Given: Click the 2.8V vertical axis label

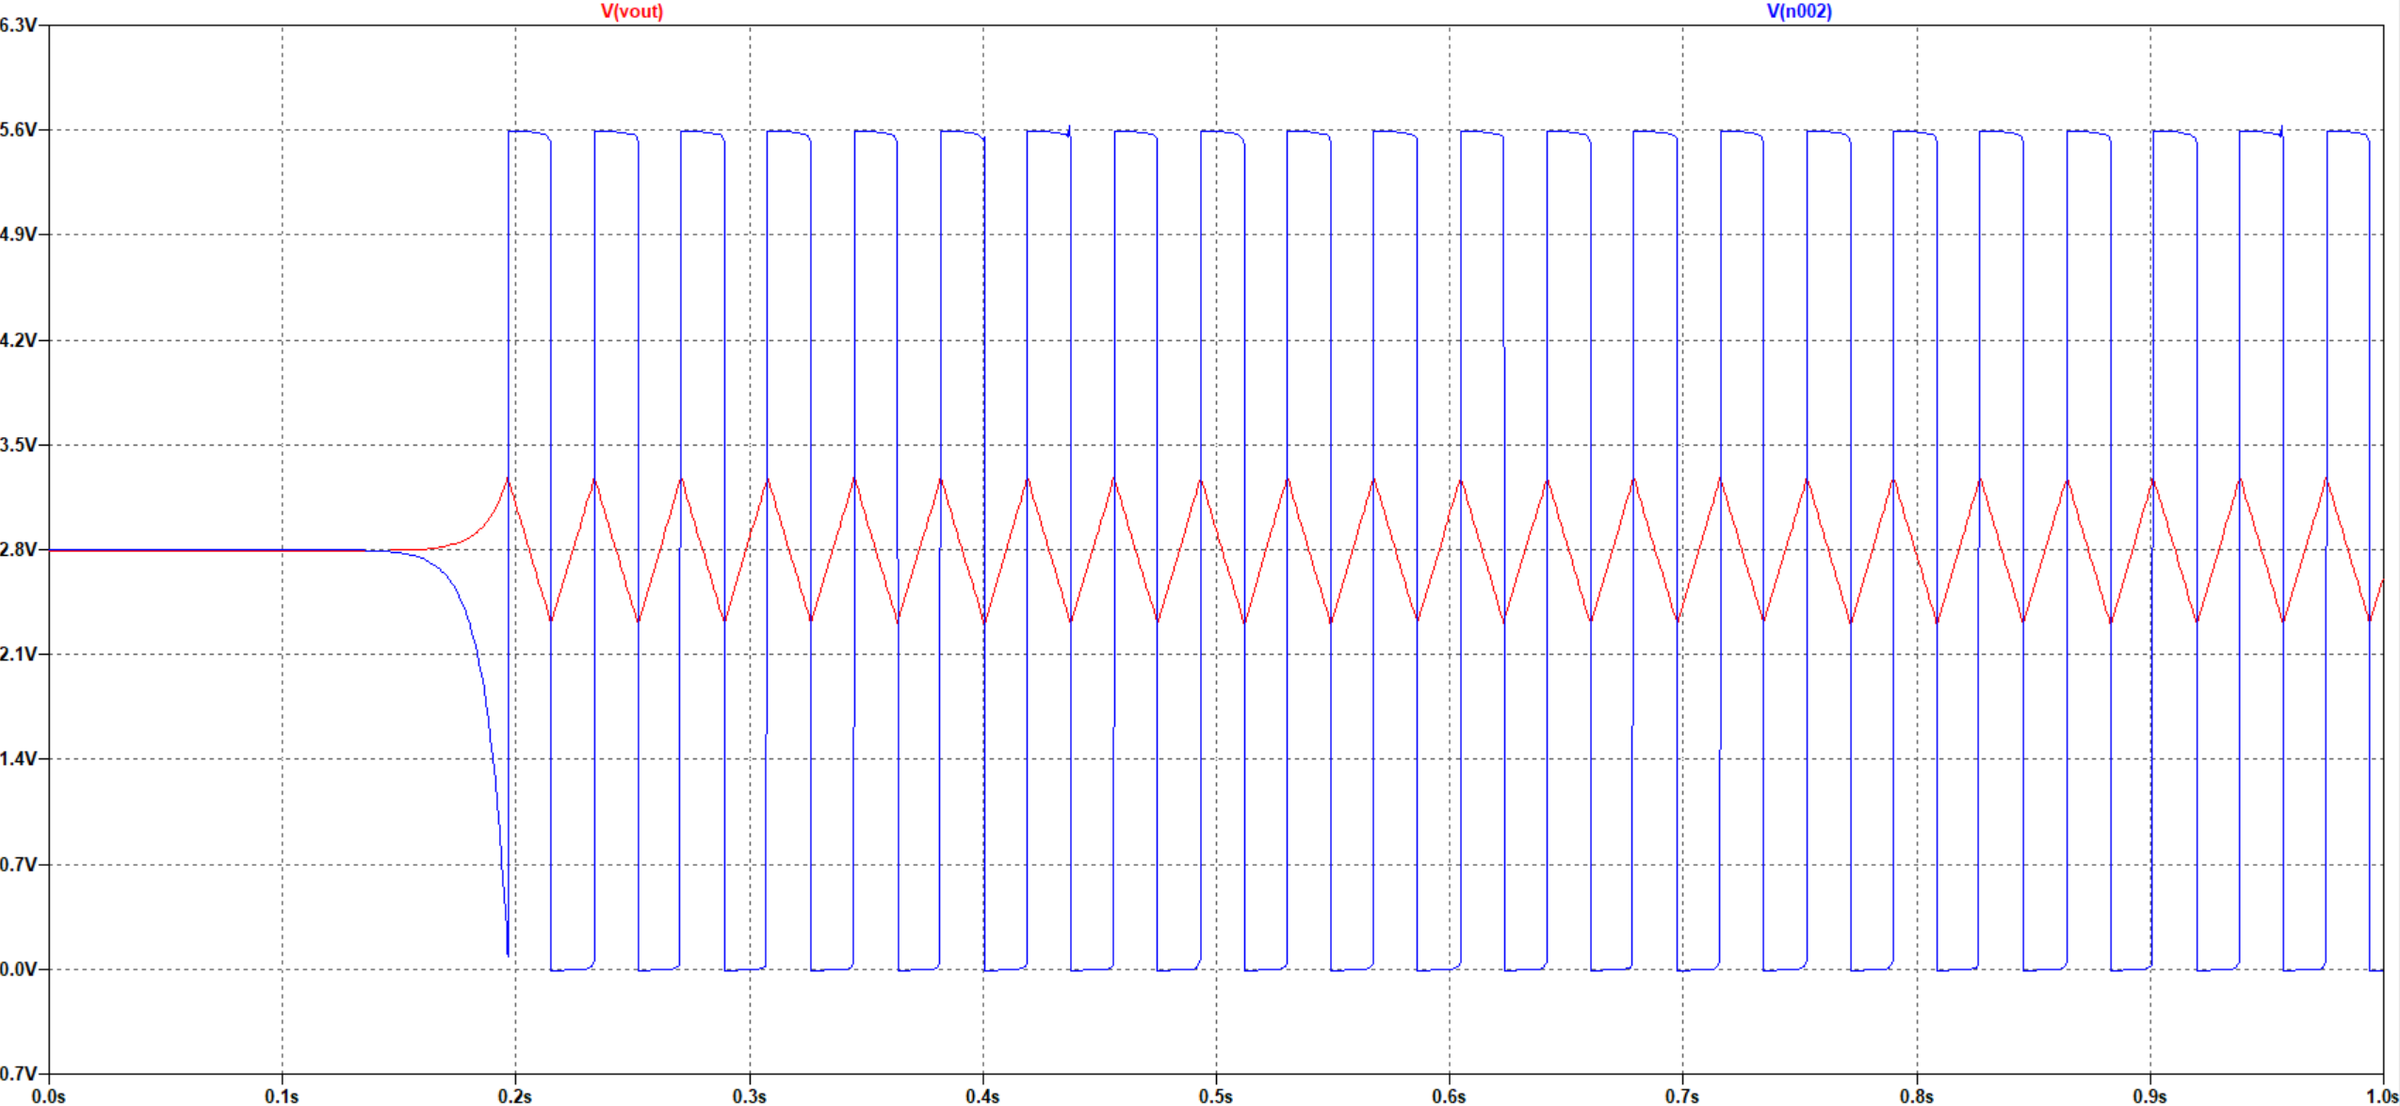Looking at the screenshot, I should pos(18,549).
